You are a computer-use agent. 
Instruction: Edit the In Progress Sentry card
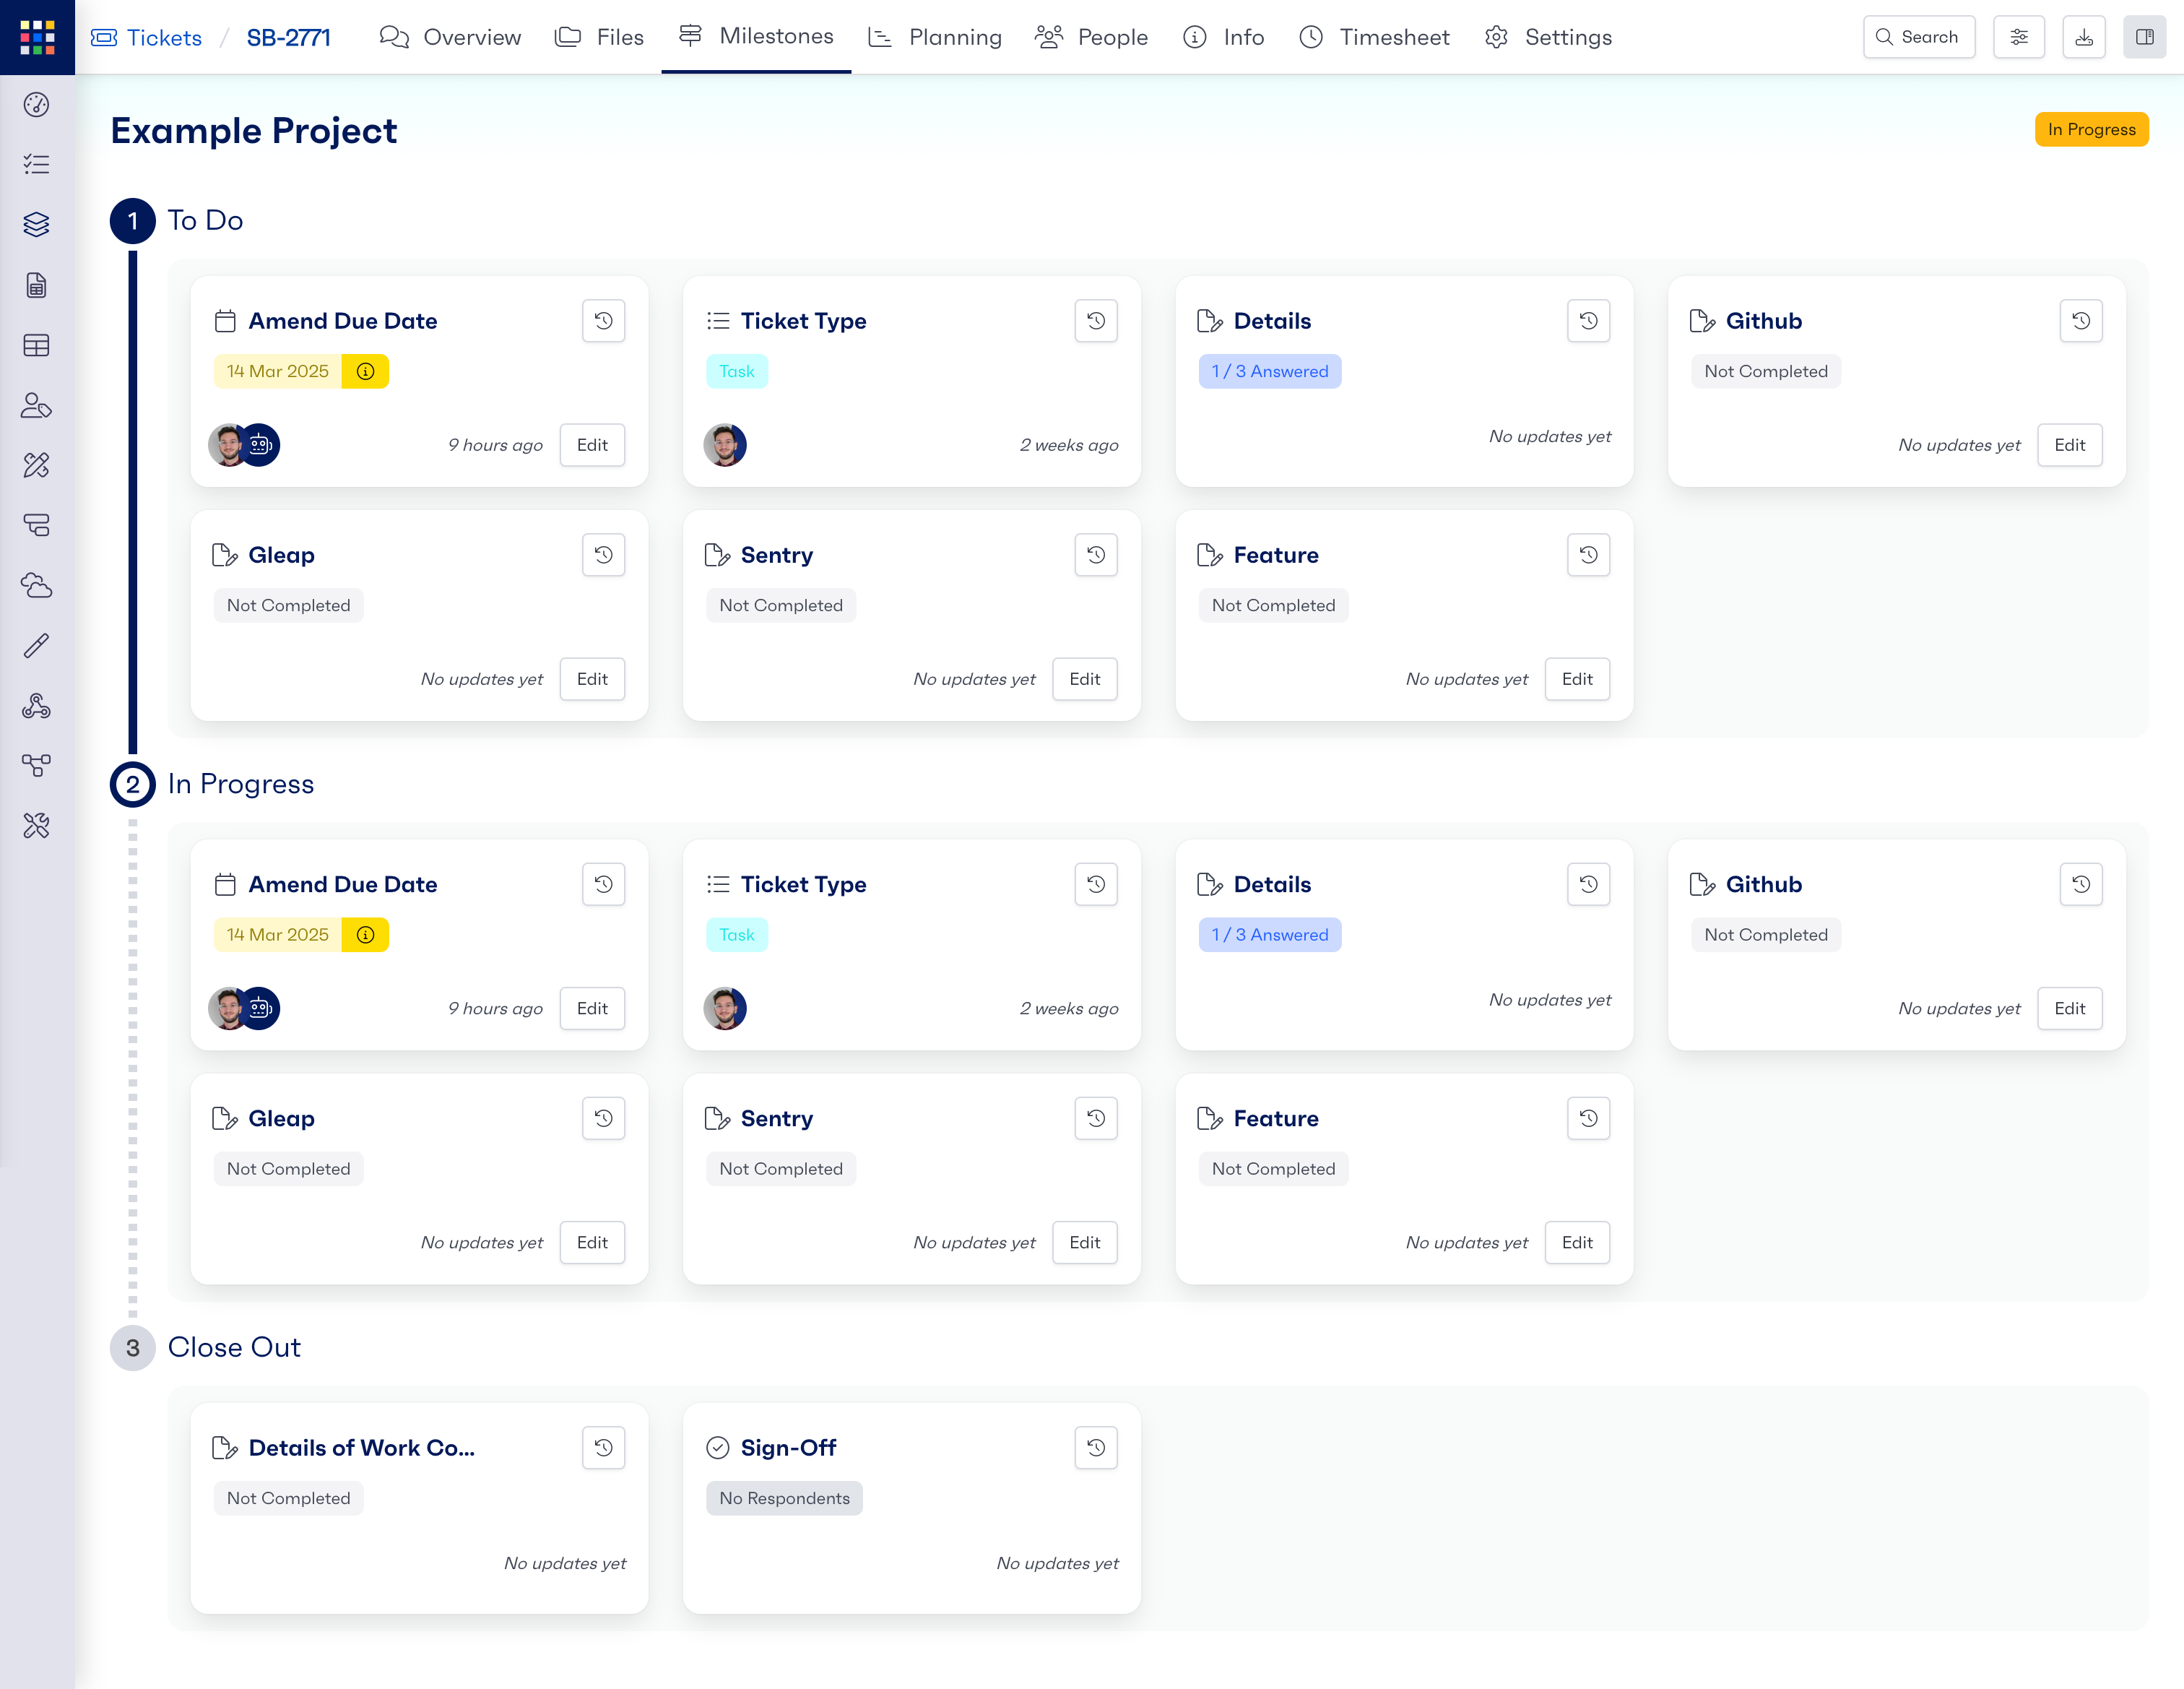pos(1085,1242)
